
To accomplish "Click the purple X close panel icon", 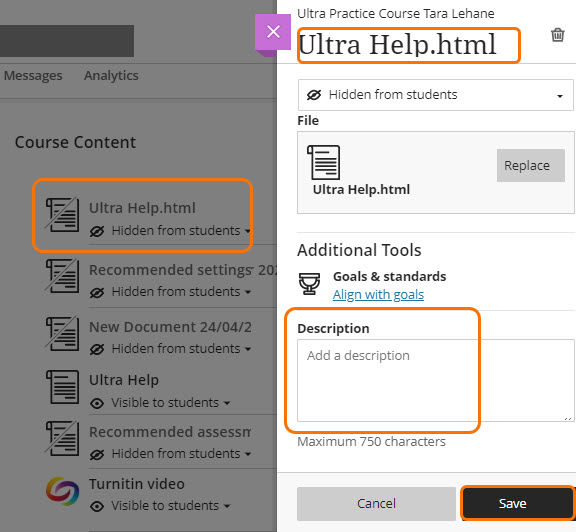I will click(273, 32).
